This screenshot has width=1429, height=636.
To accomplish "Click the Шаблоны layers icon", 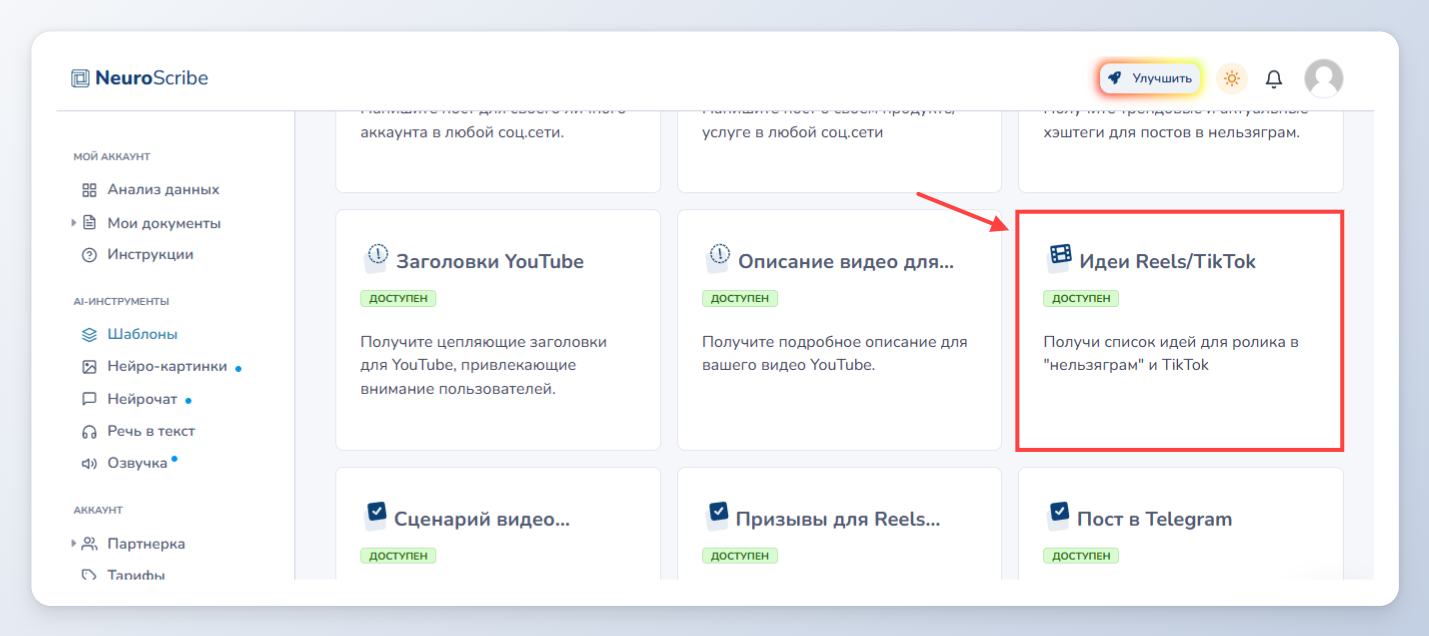I will point(89,335).
